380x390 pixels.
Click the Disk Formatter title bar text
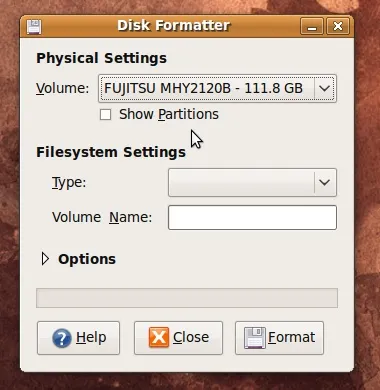[174, 26]
